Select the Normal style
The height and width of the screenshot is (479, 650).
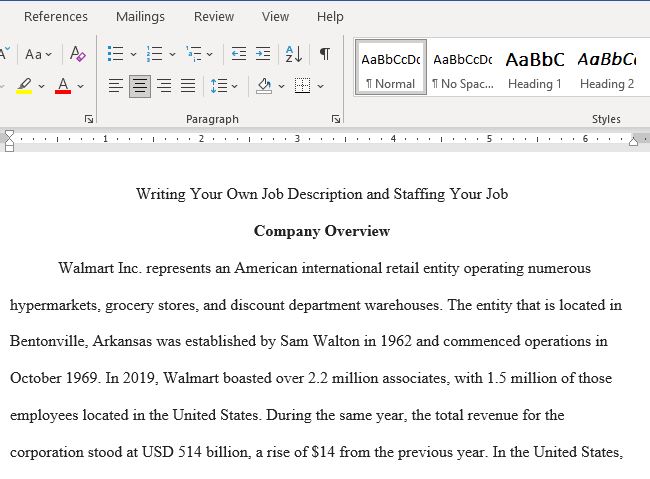(391, 67)
